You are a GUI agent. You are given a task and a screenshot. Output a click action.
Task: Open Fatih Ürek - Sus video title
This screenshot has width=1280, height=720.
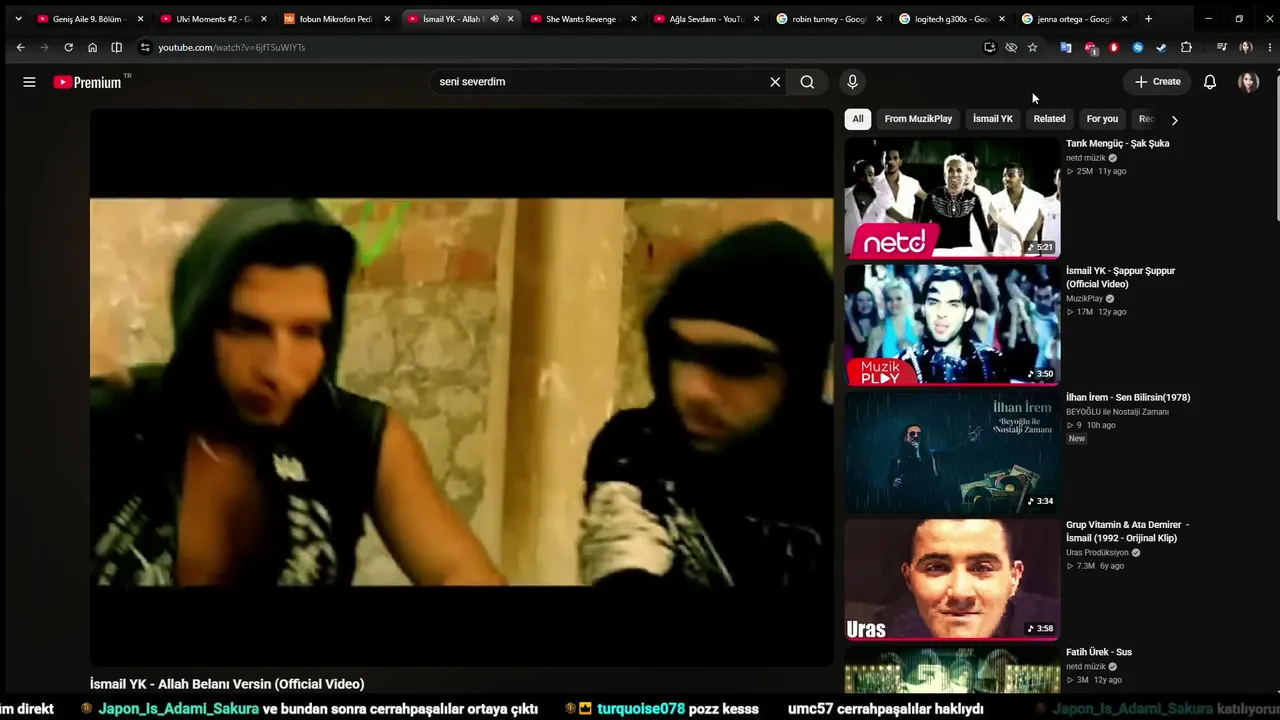(x=1099, y=652)
